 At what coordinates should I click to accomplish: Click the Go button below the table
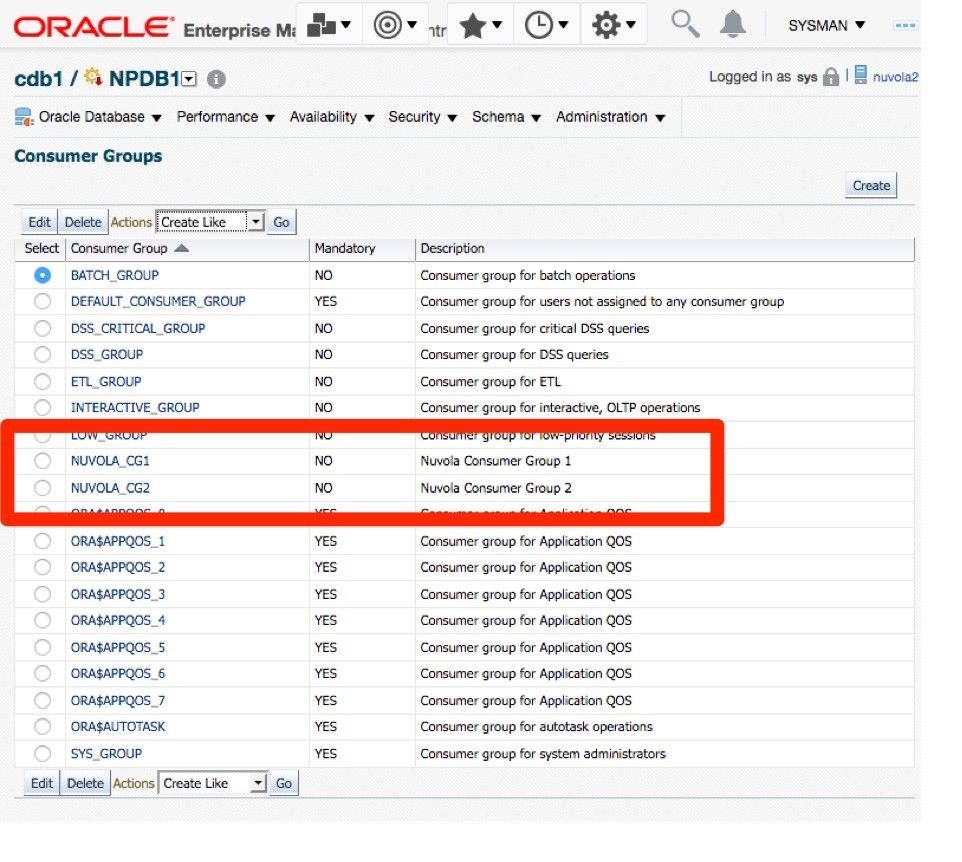pos(283,783)
